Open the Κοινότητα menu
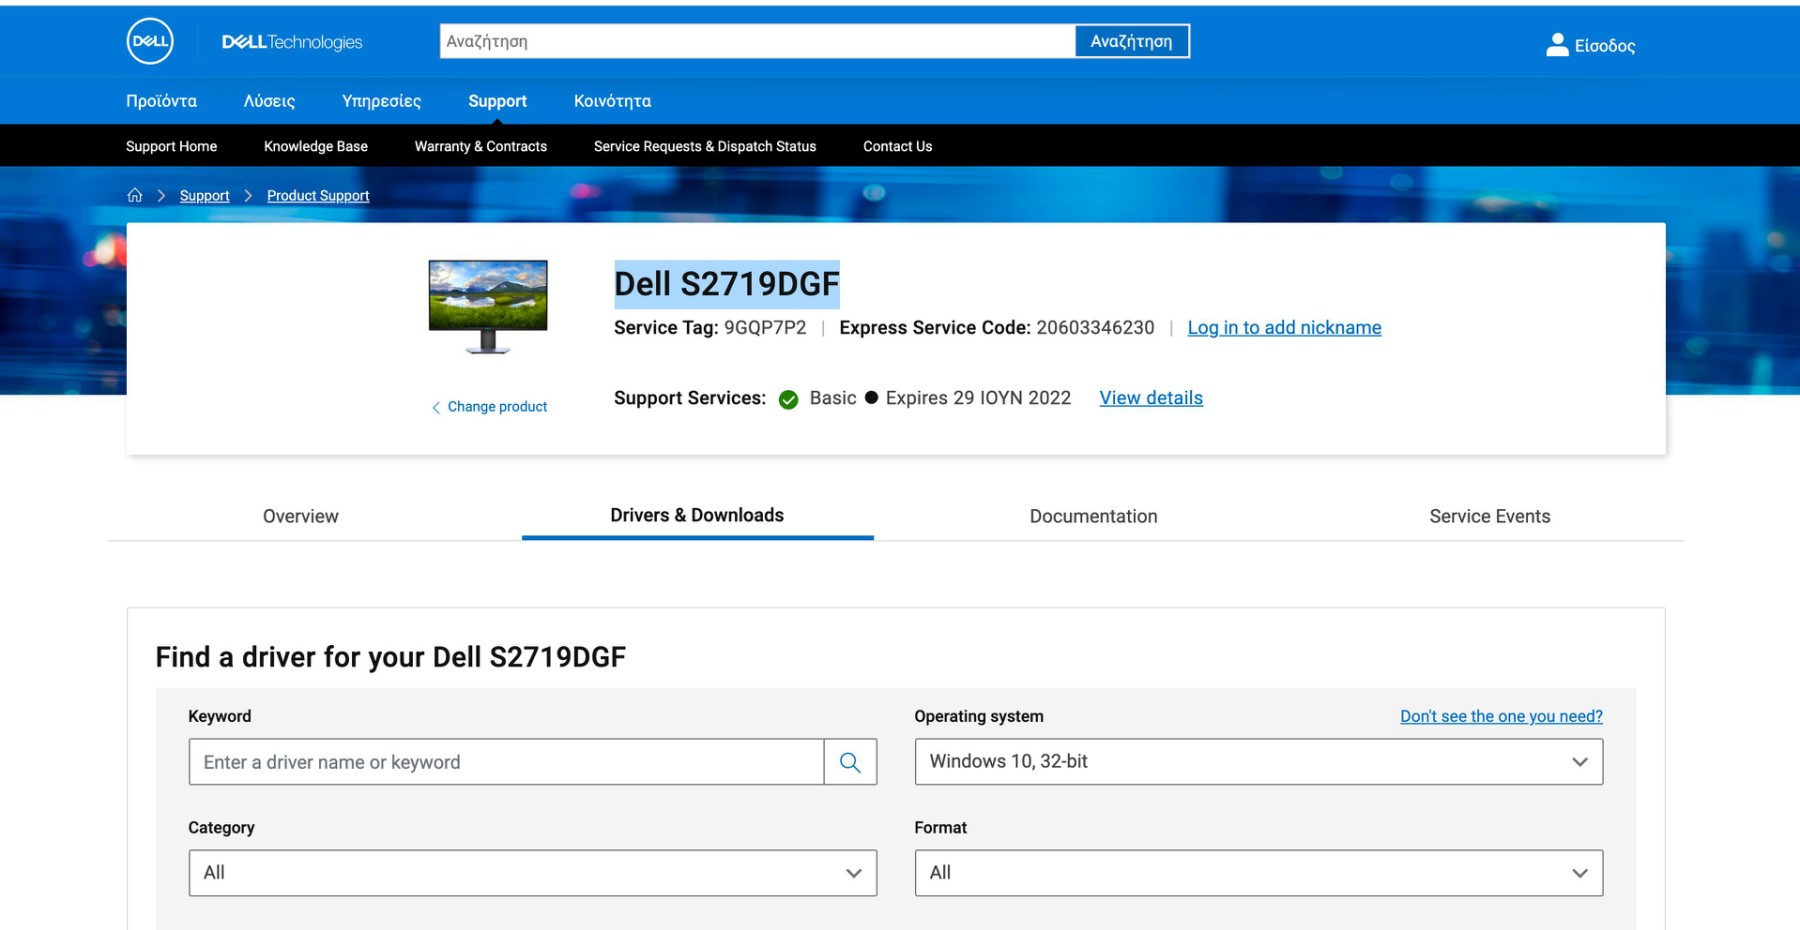This screenshot has width=1800, height=930. pos(612,101)
